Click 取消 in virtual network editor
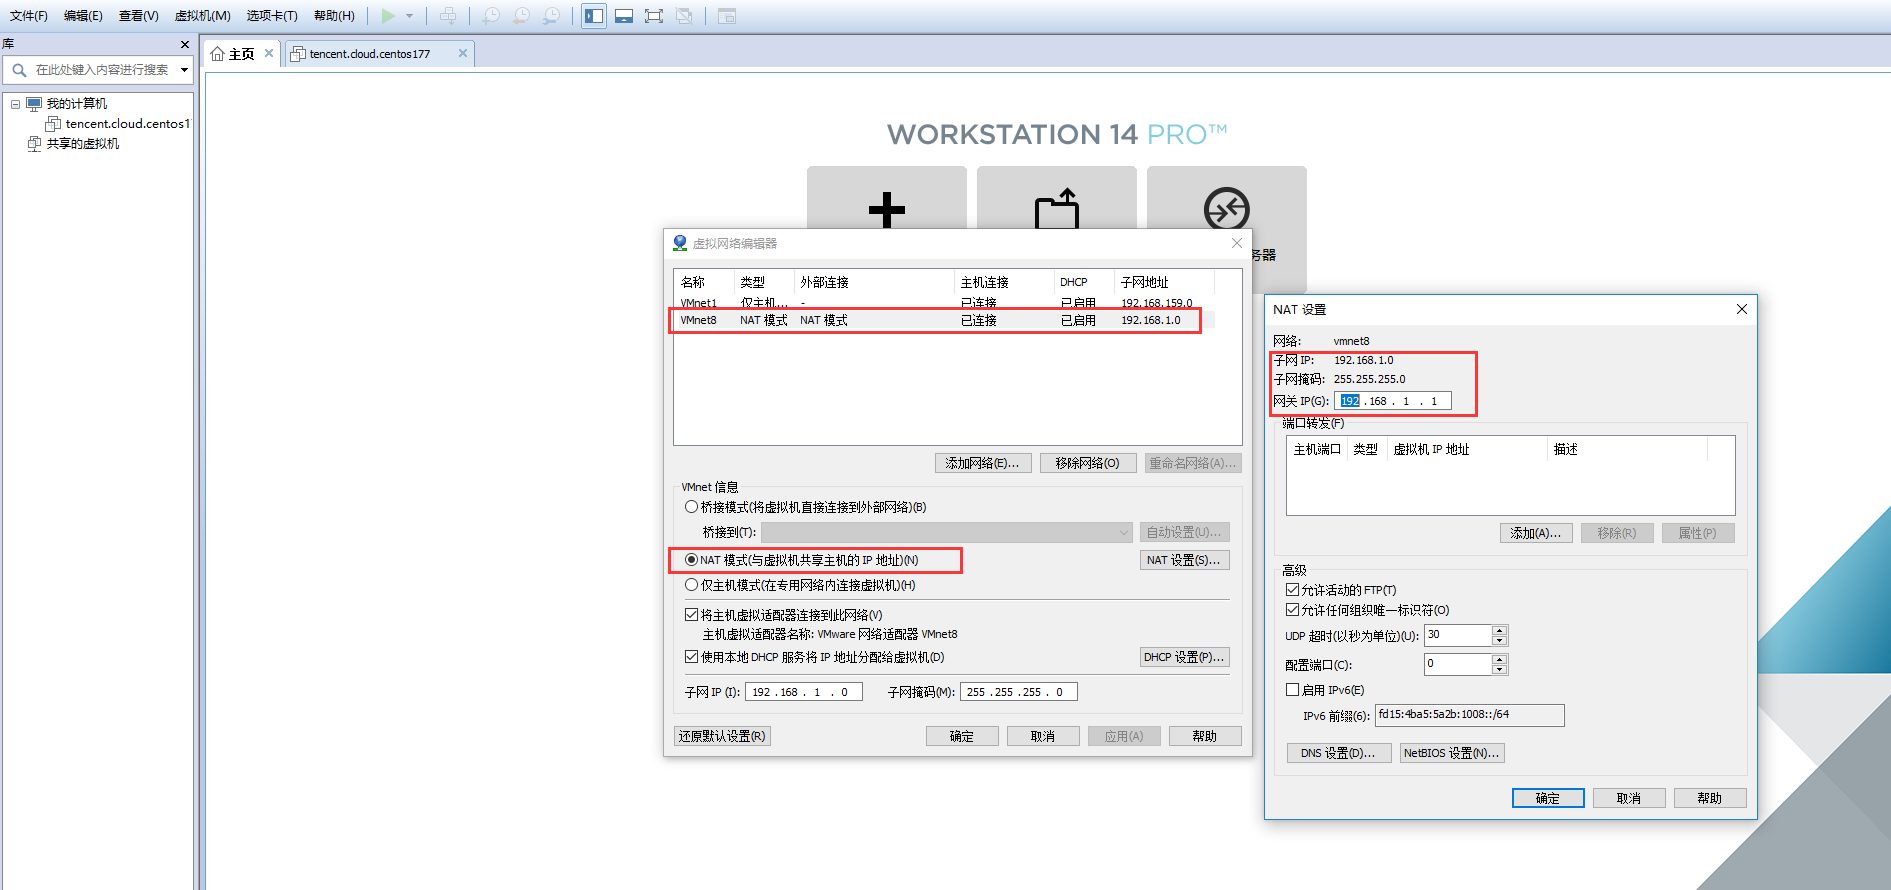The width and height of the screenshot is (1891, 890). pos(1043,736)
